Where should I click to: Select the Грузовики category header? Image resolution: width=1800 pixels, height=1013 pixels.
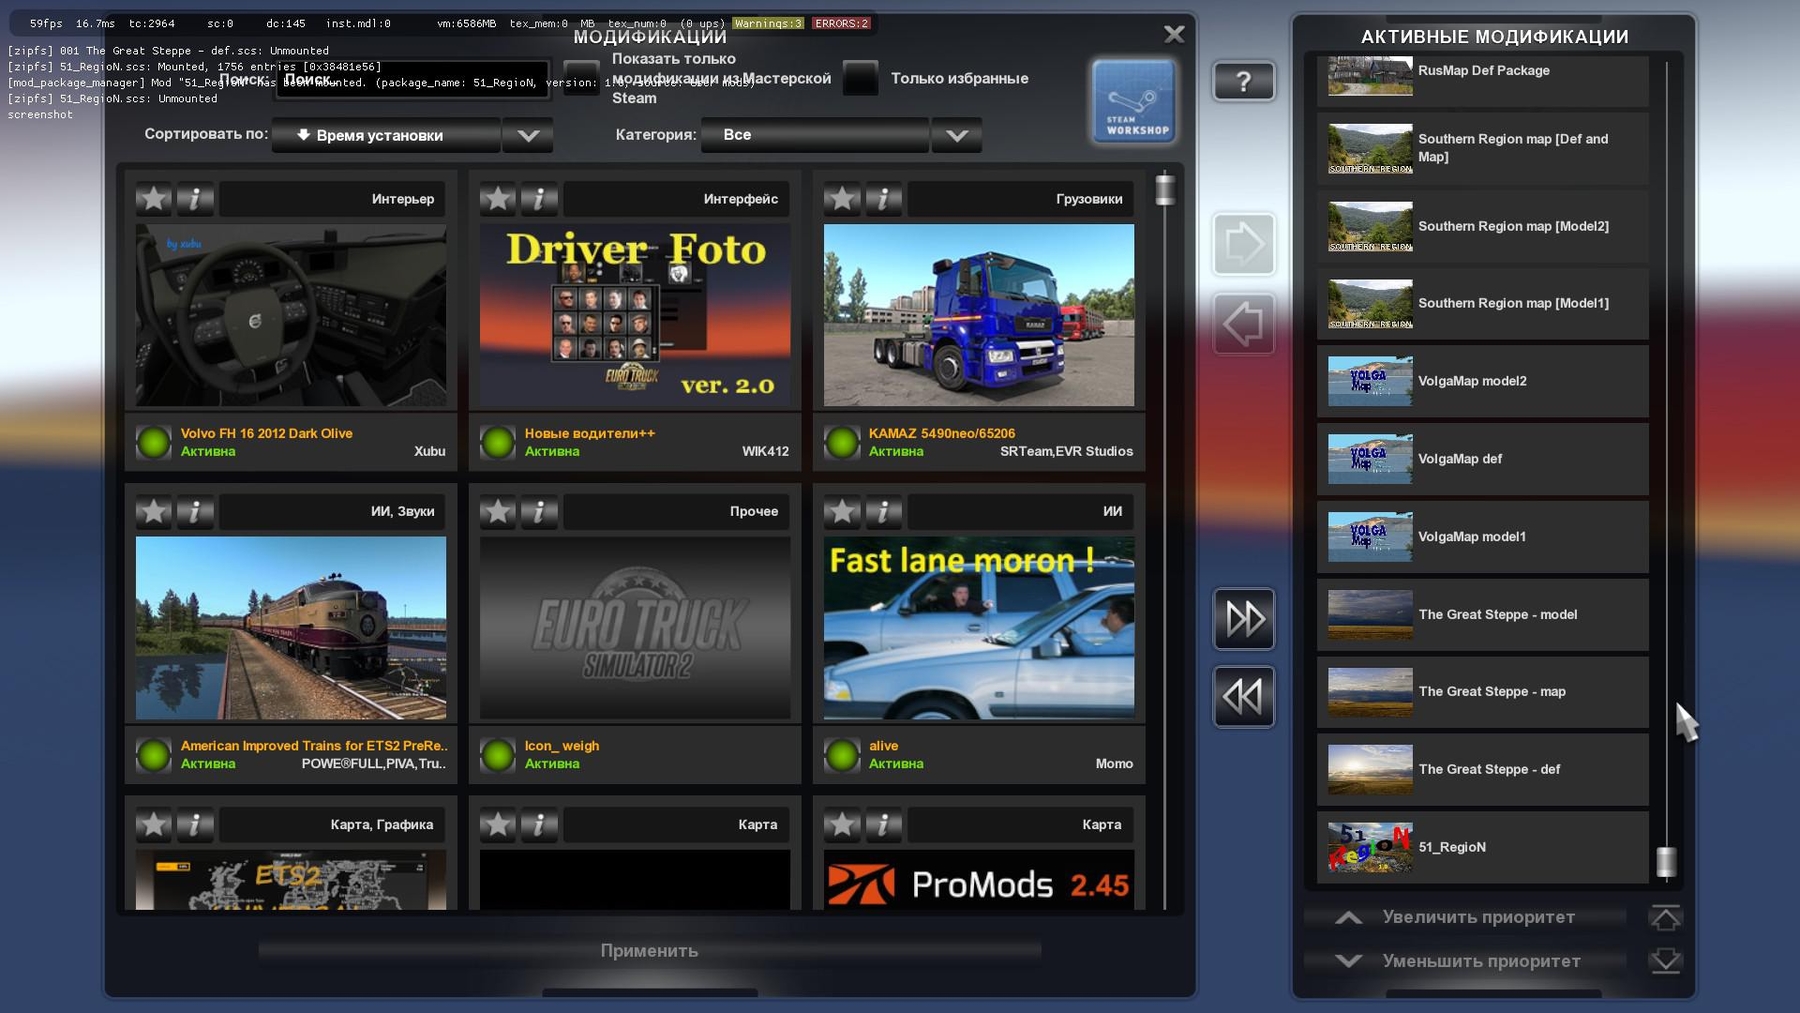click(1020, 199)
